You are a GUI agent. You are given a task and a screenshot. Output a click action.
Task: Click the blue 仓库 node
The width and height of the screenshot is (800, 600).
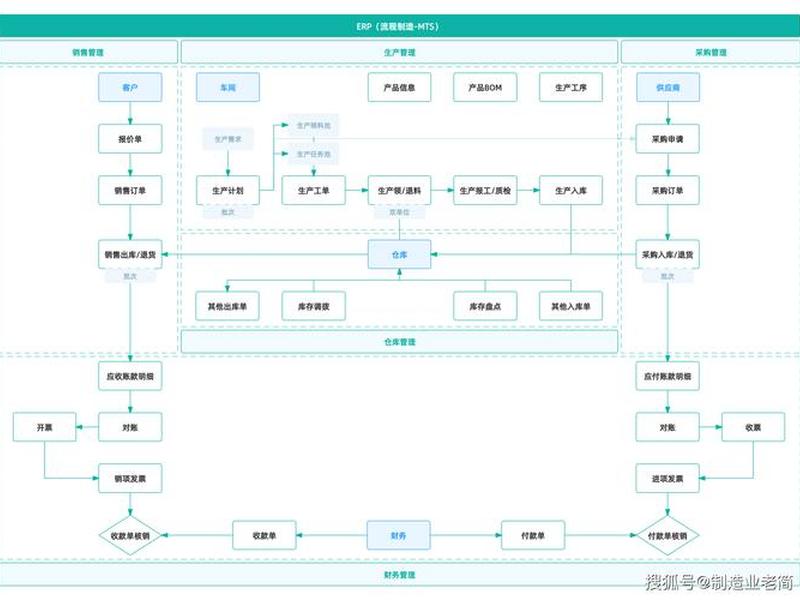tap(399, 254)
